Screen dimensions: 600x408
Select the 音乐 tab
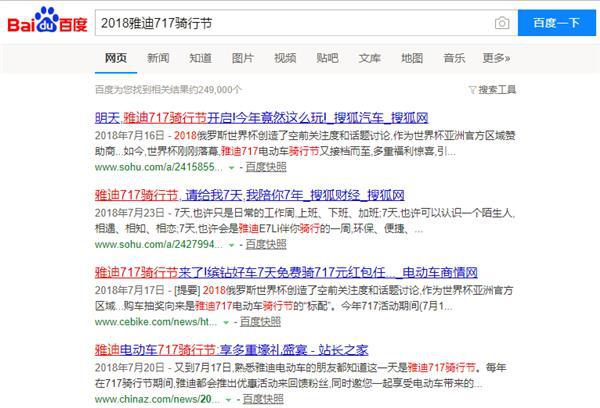454,58
